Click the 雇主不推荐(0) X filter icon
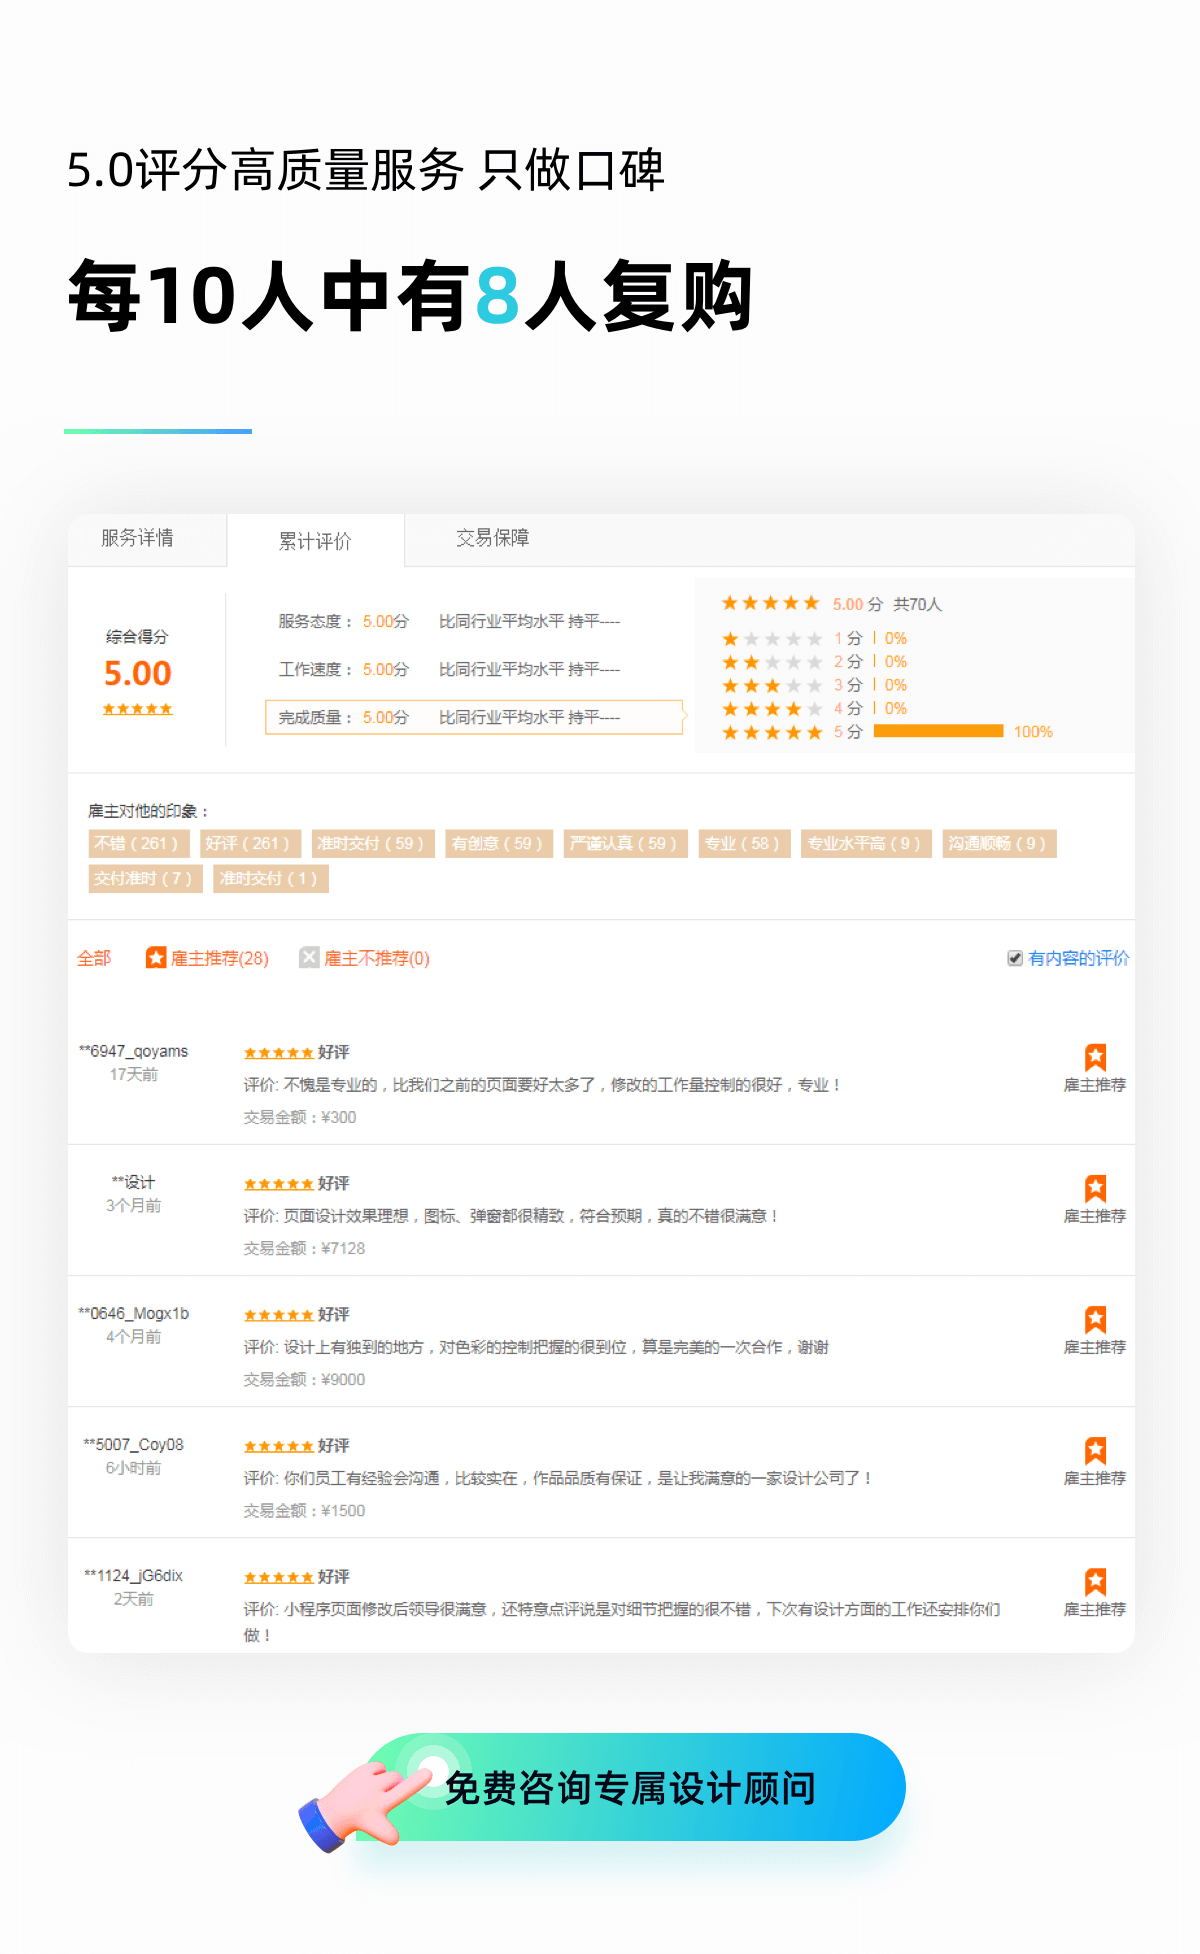Image resolution: width=1200 pixels, height=1954 pixels. tap(309, 958)
